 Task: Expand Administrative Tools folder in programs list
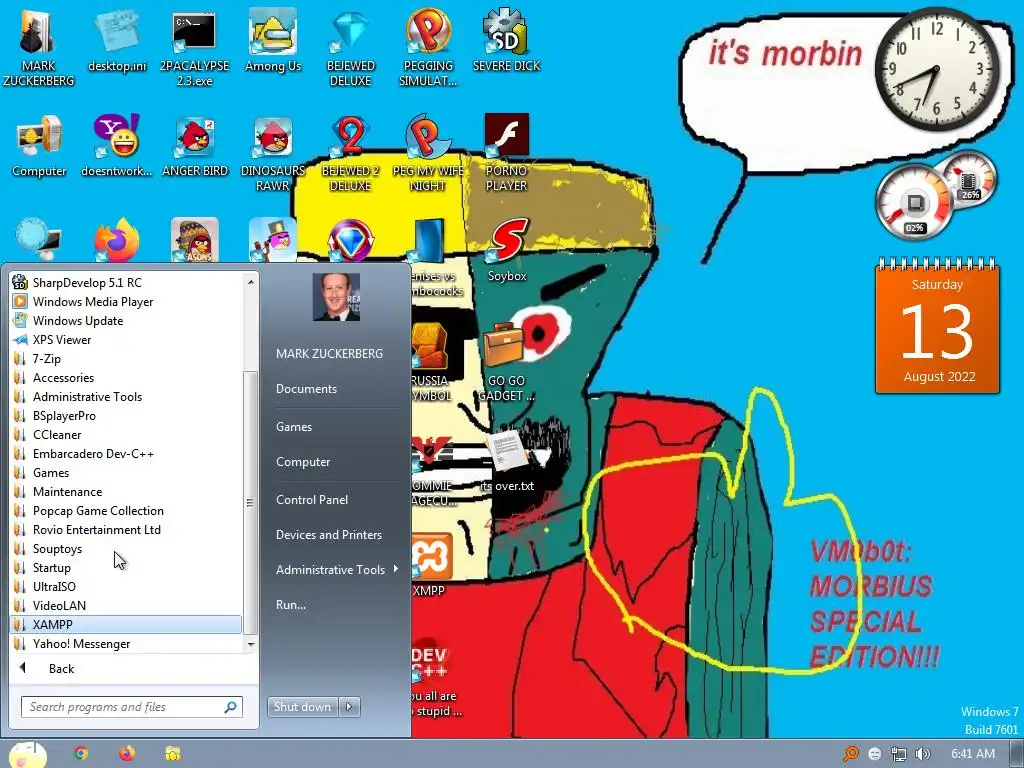[125, 396]
